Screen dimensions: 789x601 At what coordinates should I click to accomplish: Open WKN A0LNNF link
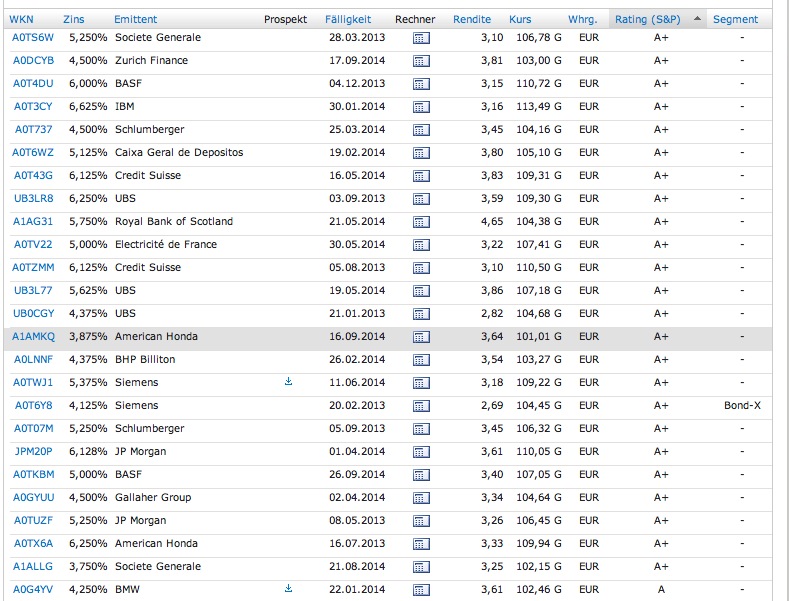(33, 359)
